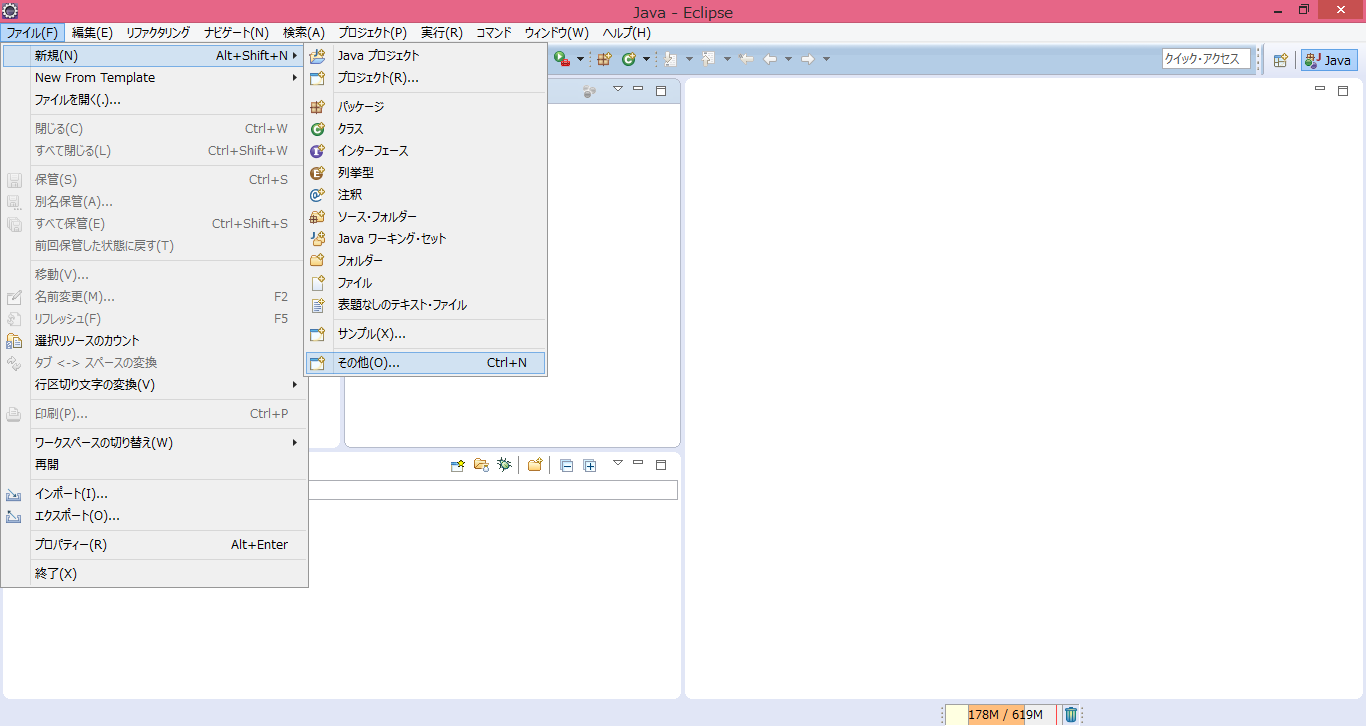Click the New Task icon in bottom panel
This screenshot has height=726, width=1366.
tap(458, 465)
